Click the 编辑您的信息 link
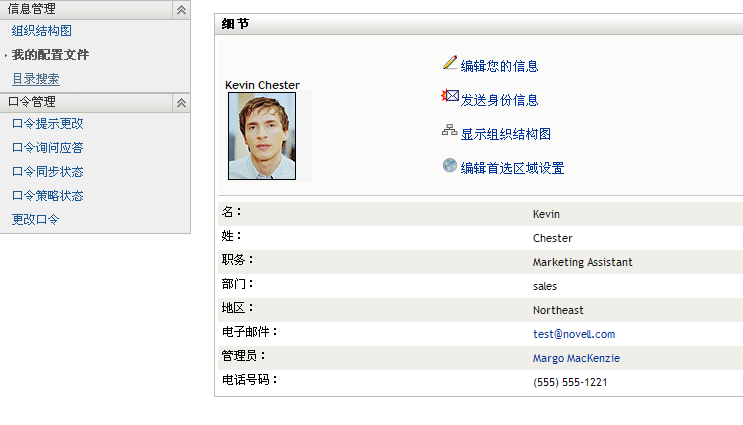Screen dimensions: 743x425 tap(500, 66)
